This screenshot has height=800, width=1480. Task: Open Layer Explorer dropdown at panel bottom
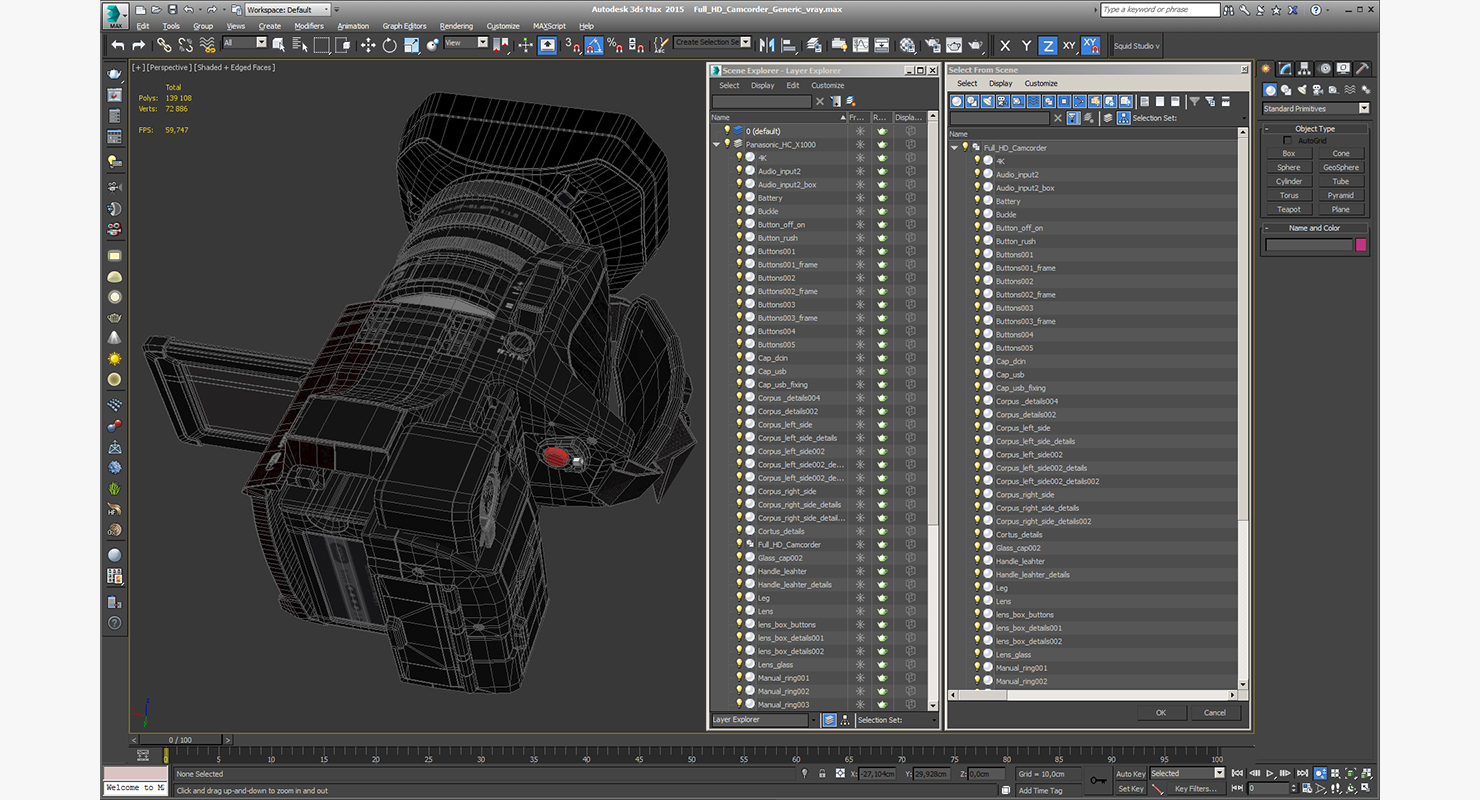764,720
